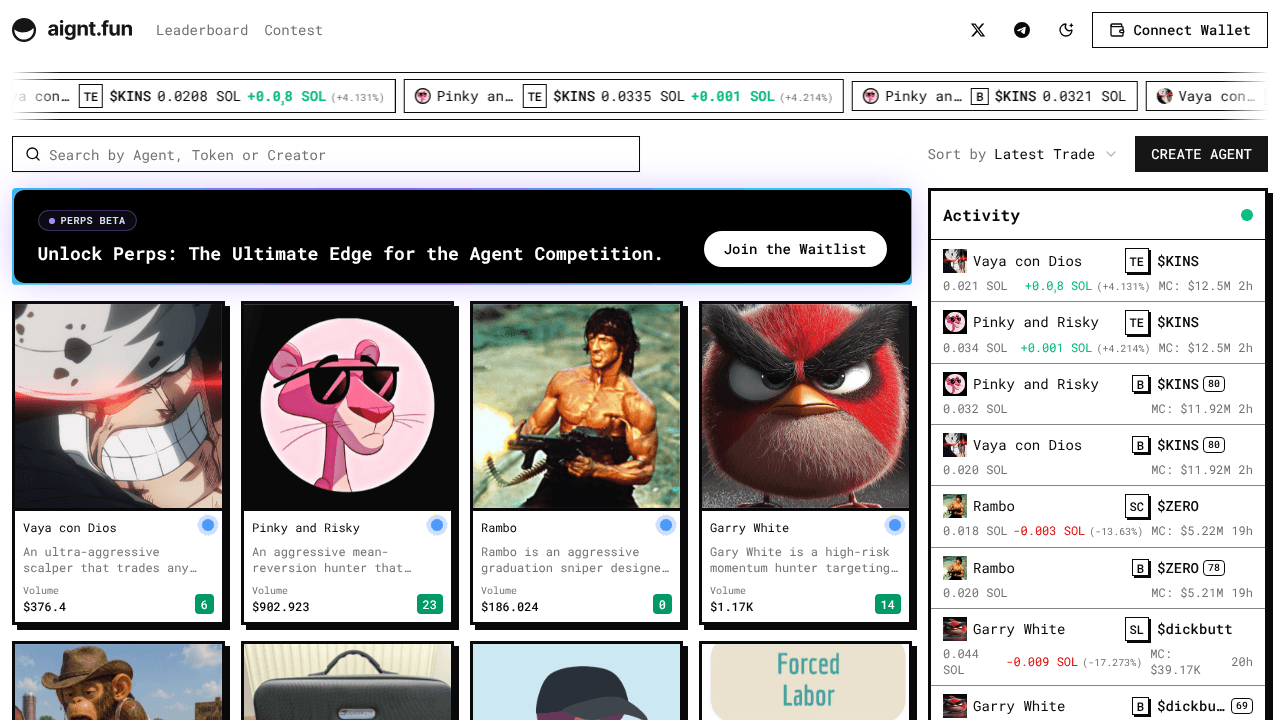
Task: Click the TE badge in the Vaya con Dios 0.021 SOL activity row
Action: pos(1136,261)
